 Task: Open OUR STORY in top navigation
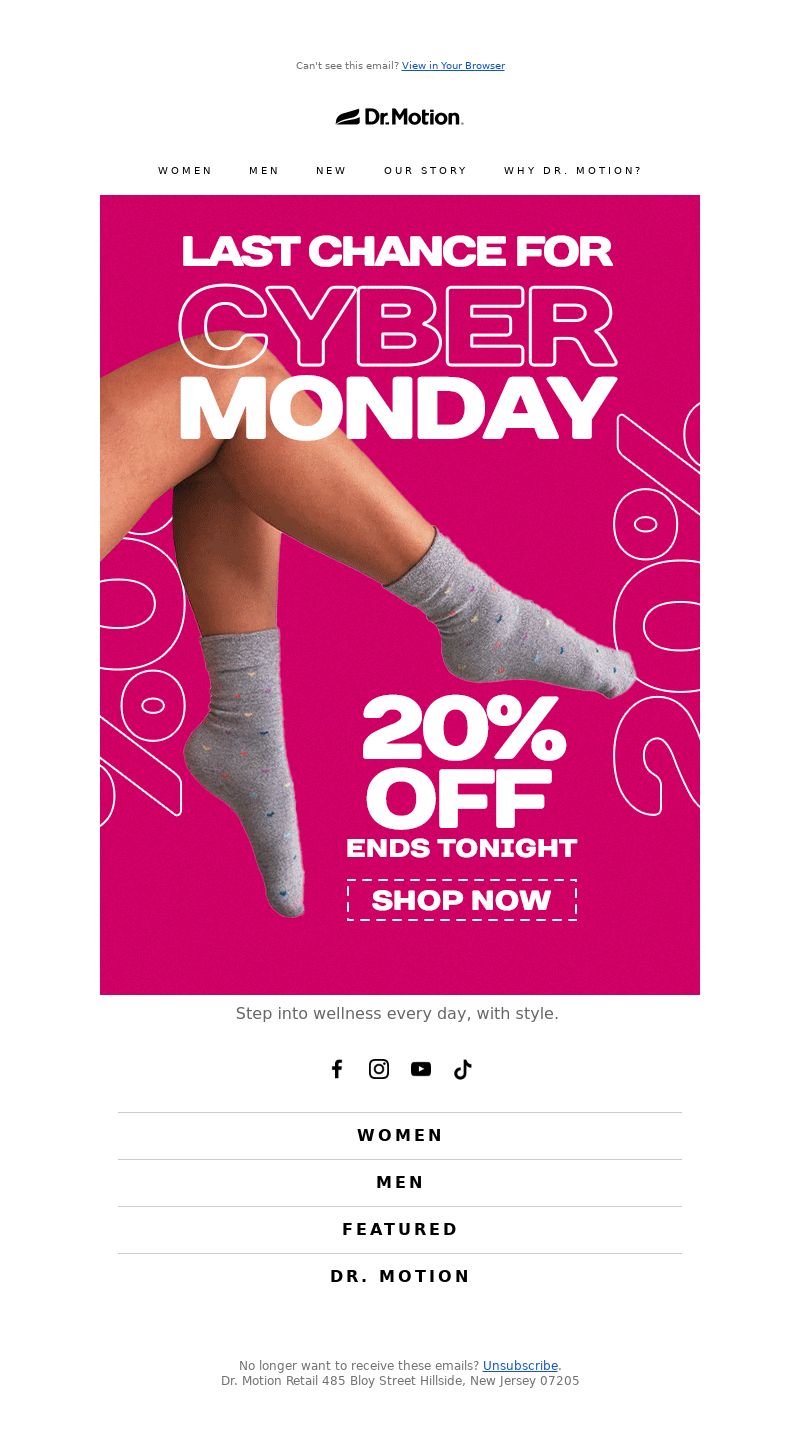pyautogui.click(x=425, y=171)
